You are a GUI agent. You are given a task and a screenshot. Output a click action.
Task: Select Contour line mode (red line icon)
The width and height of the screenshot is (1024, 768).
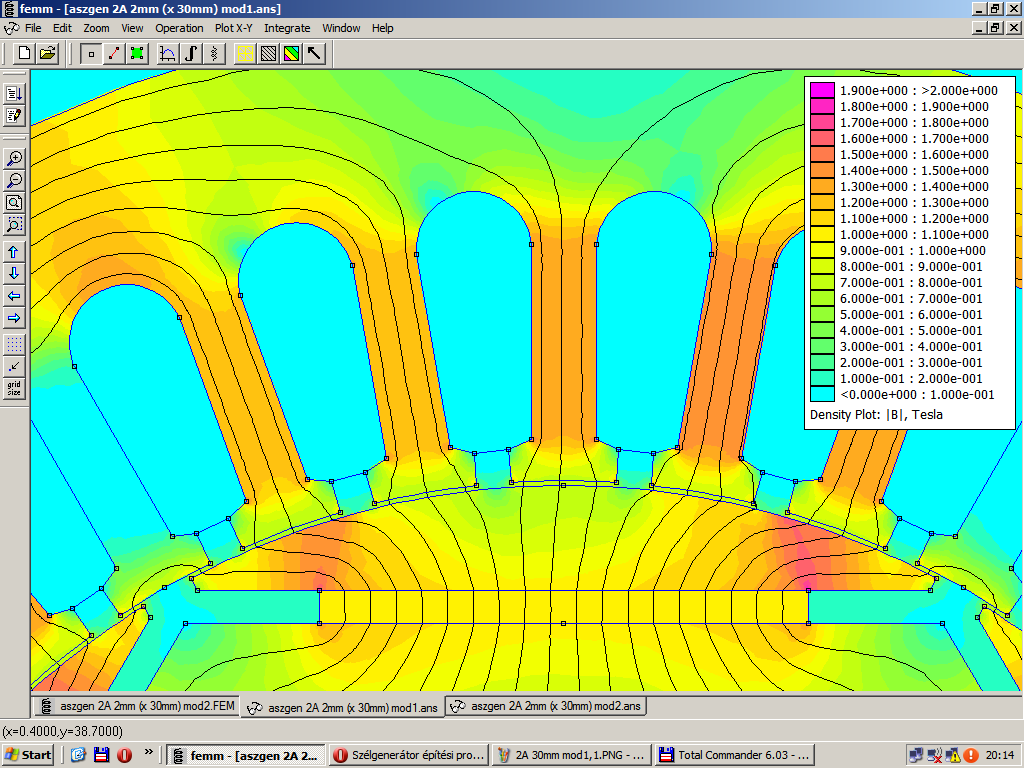point(114,54)
